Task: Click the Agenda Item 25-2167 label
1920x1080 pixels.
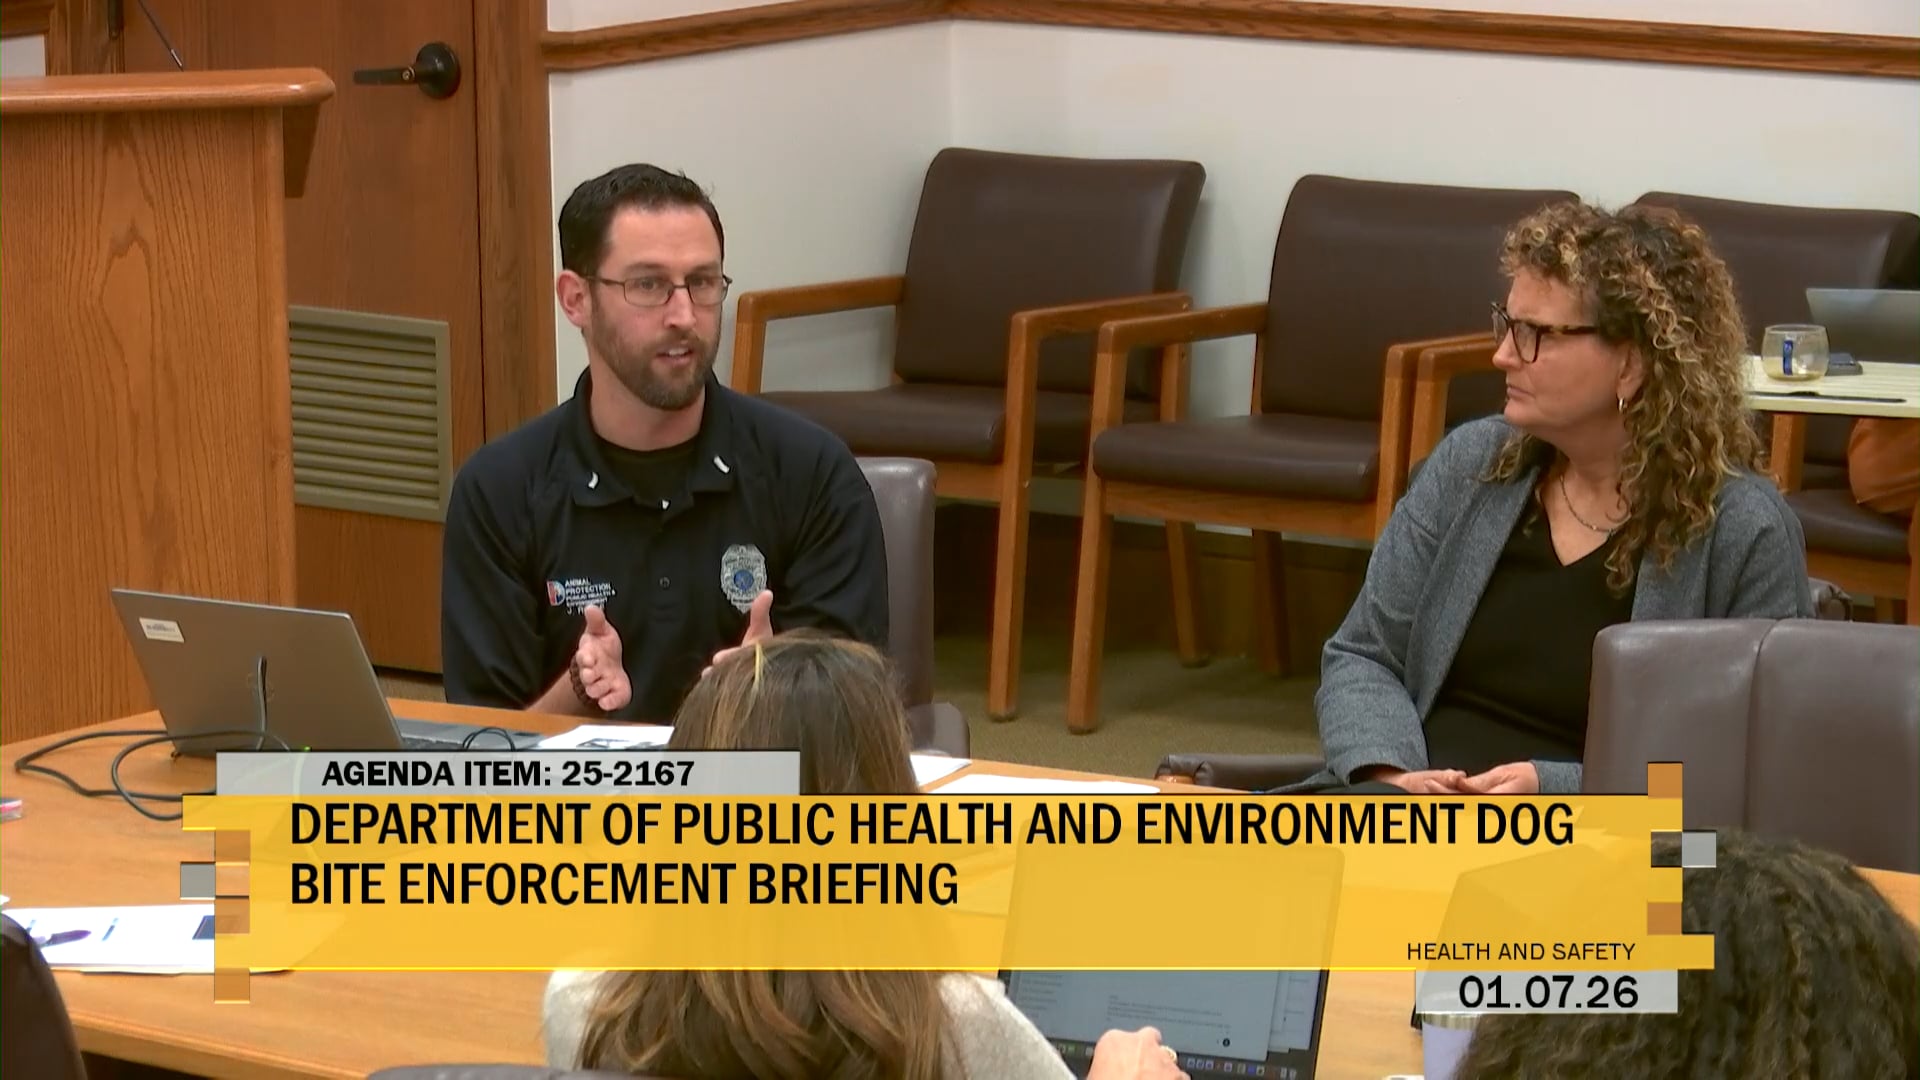Action: point(507,773)
